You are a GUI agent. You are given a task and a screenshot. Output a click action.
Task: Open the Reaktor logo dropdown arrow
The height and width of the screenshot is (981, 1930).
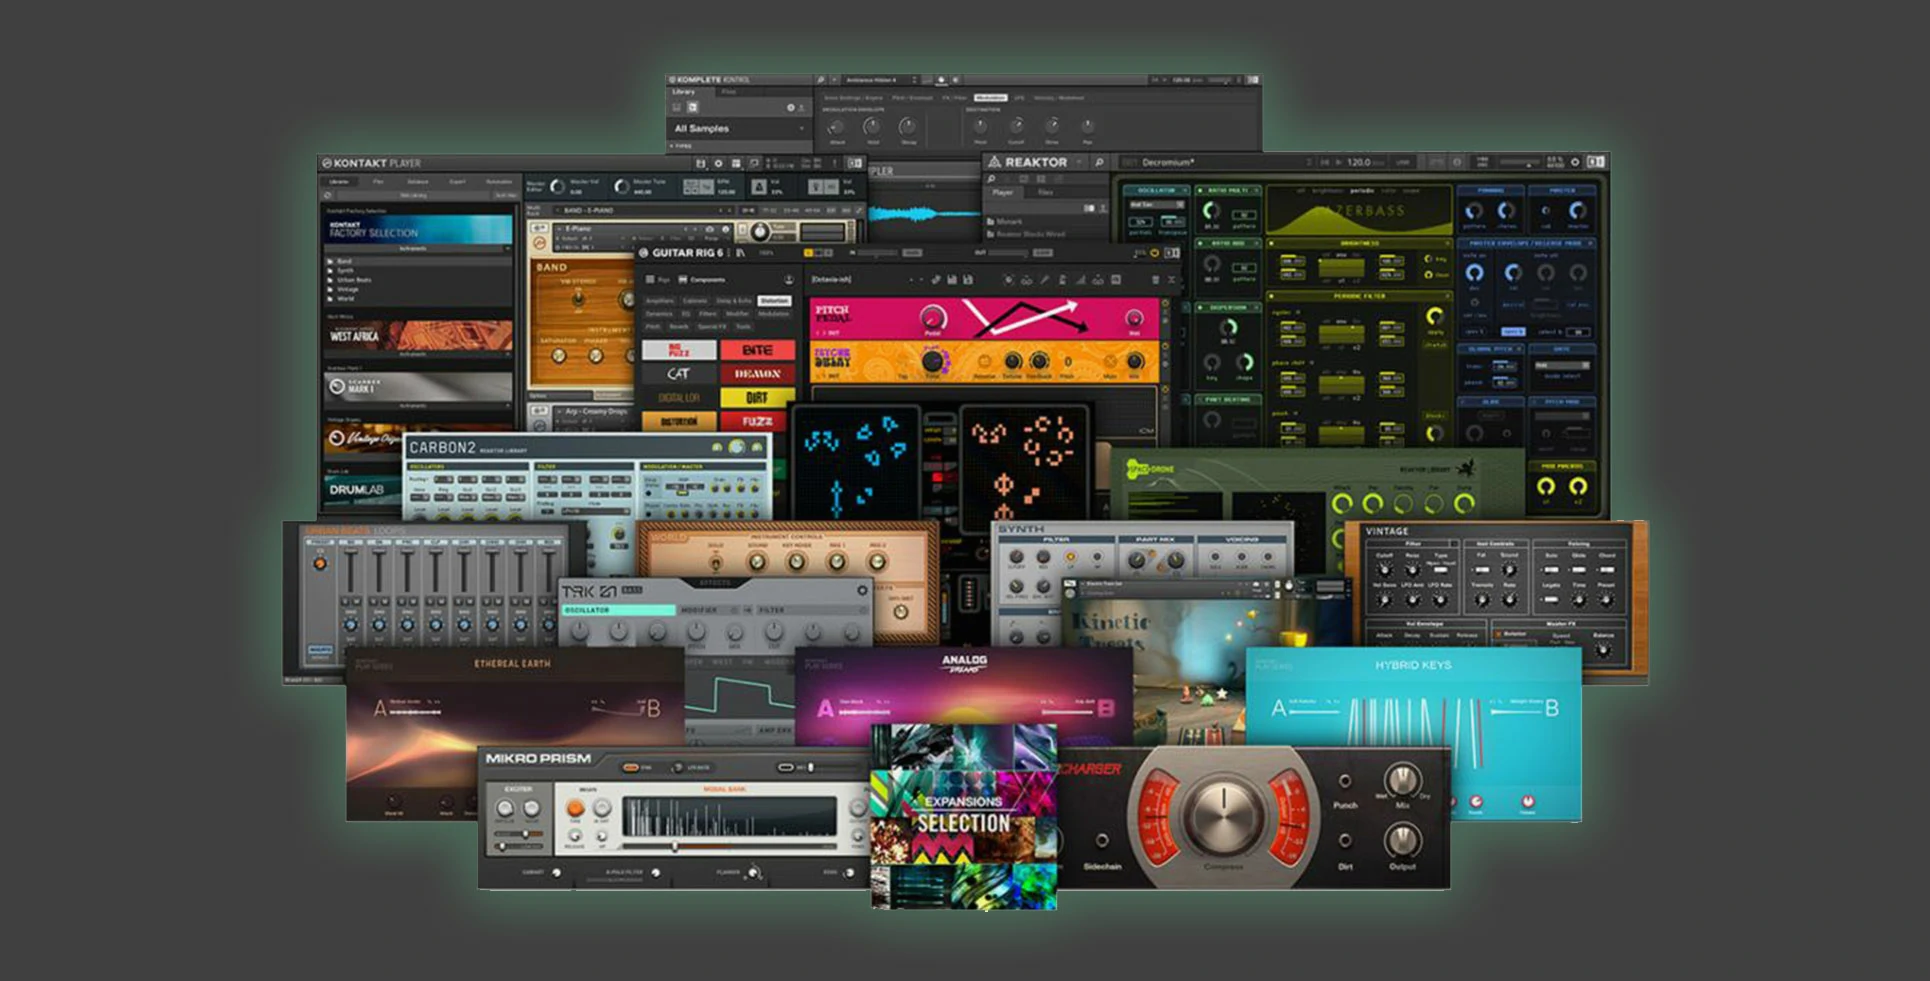(x=1079, y=162)
